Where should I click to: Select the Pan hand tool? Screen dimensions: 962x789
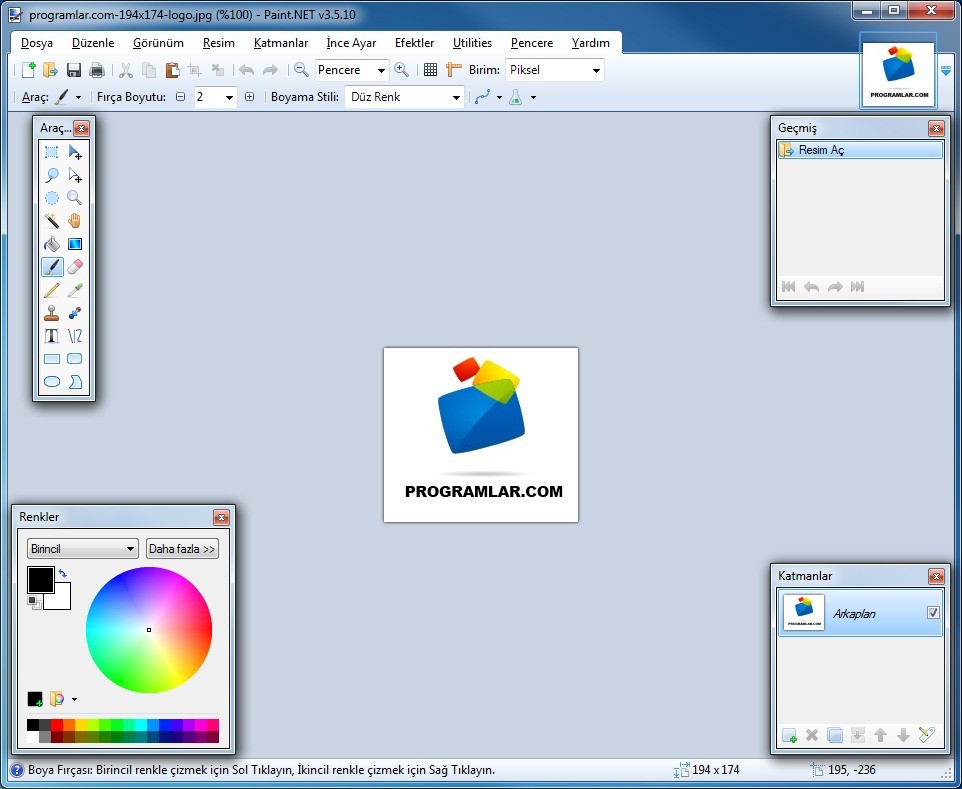[x=75, y=221]
